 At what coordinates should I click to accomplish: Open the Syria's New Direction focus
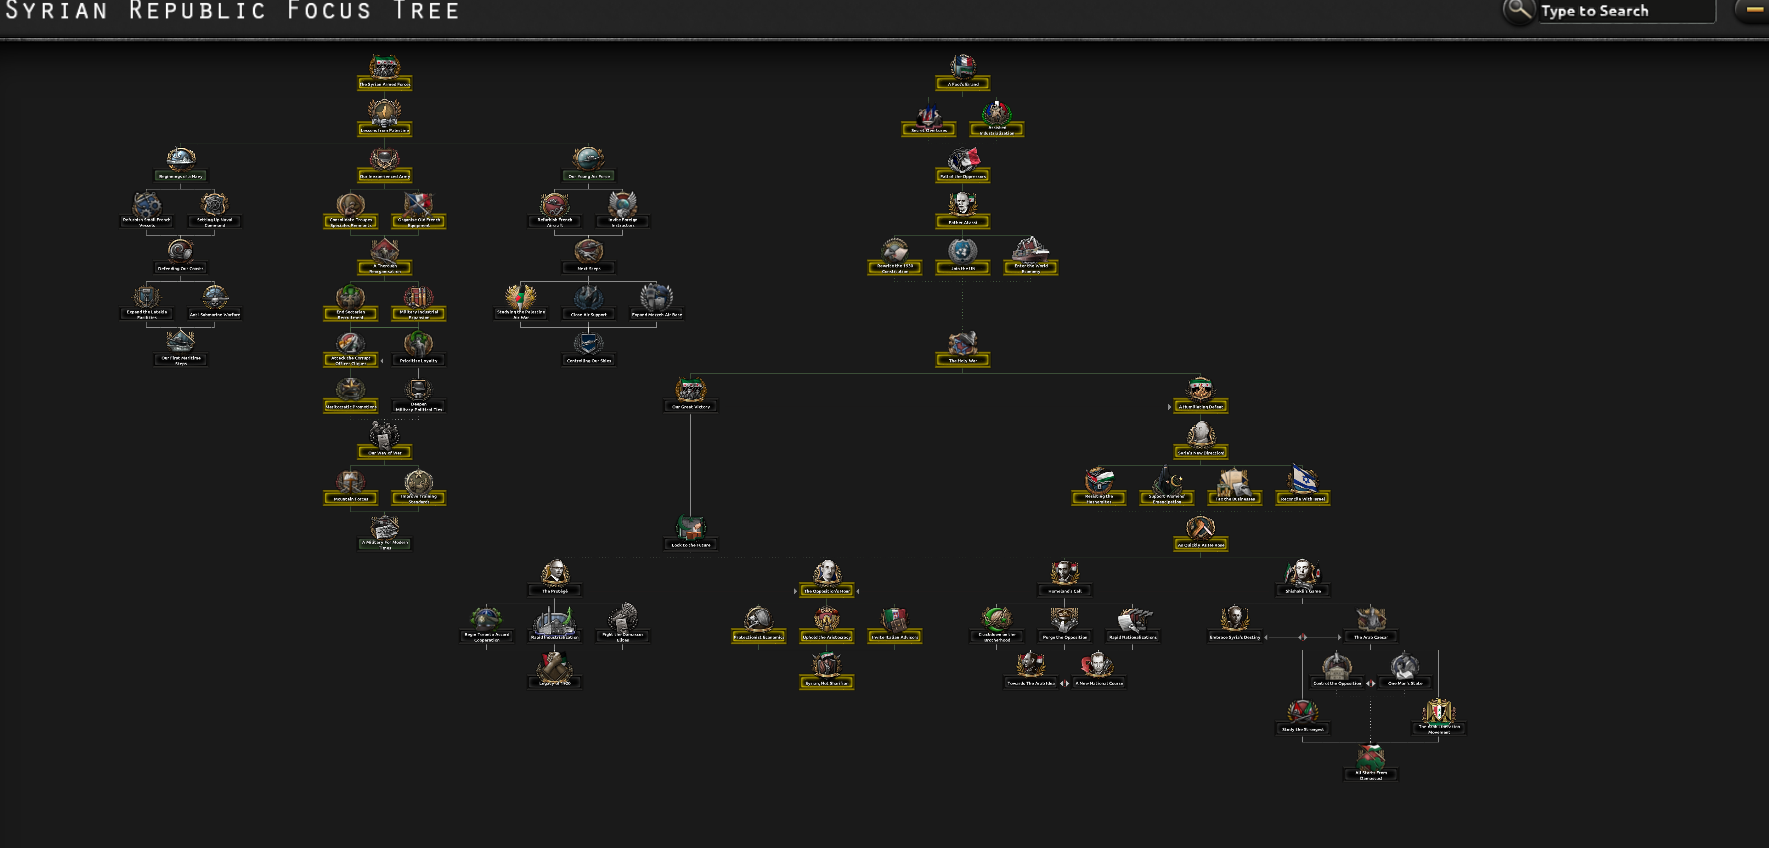(x=1200, y=441)
